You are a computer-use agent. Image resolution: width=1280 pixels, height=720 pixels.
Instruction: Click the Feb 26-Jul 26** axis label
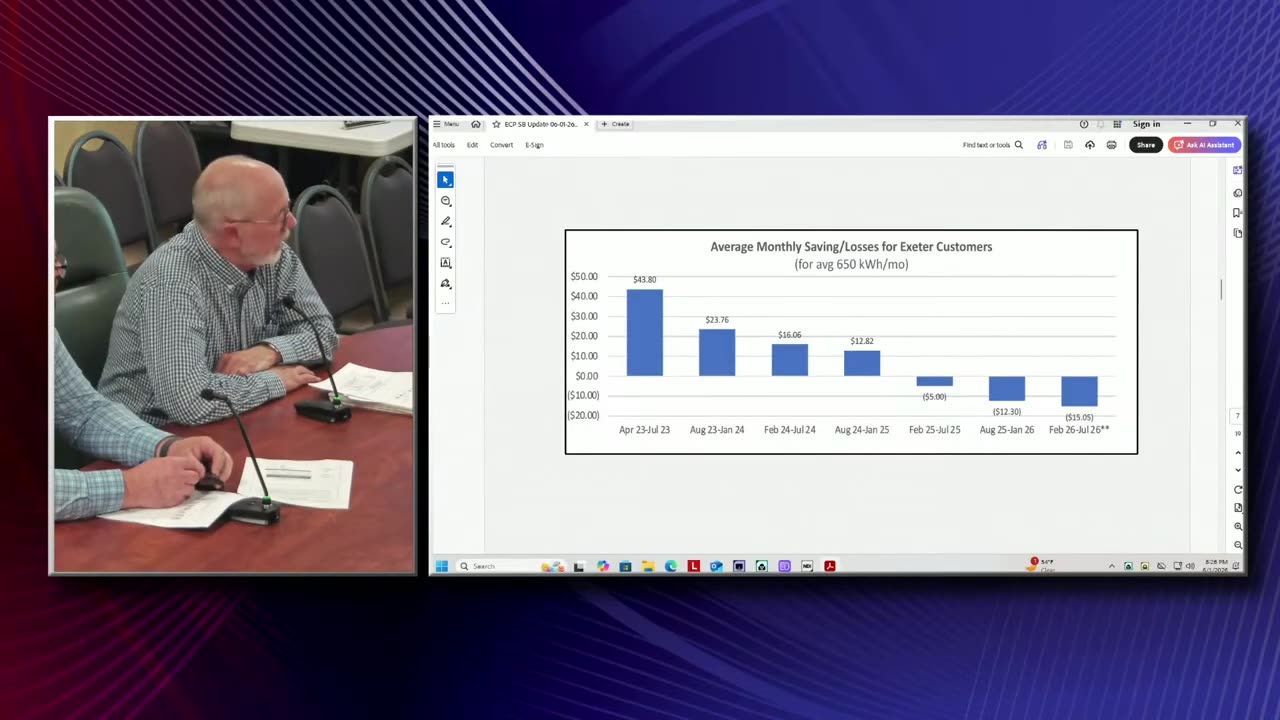click(x=1079, y=430)
